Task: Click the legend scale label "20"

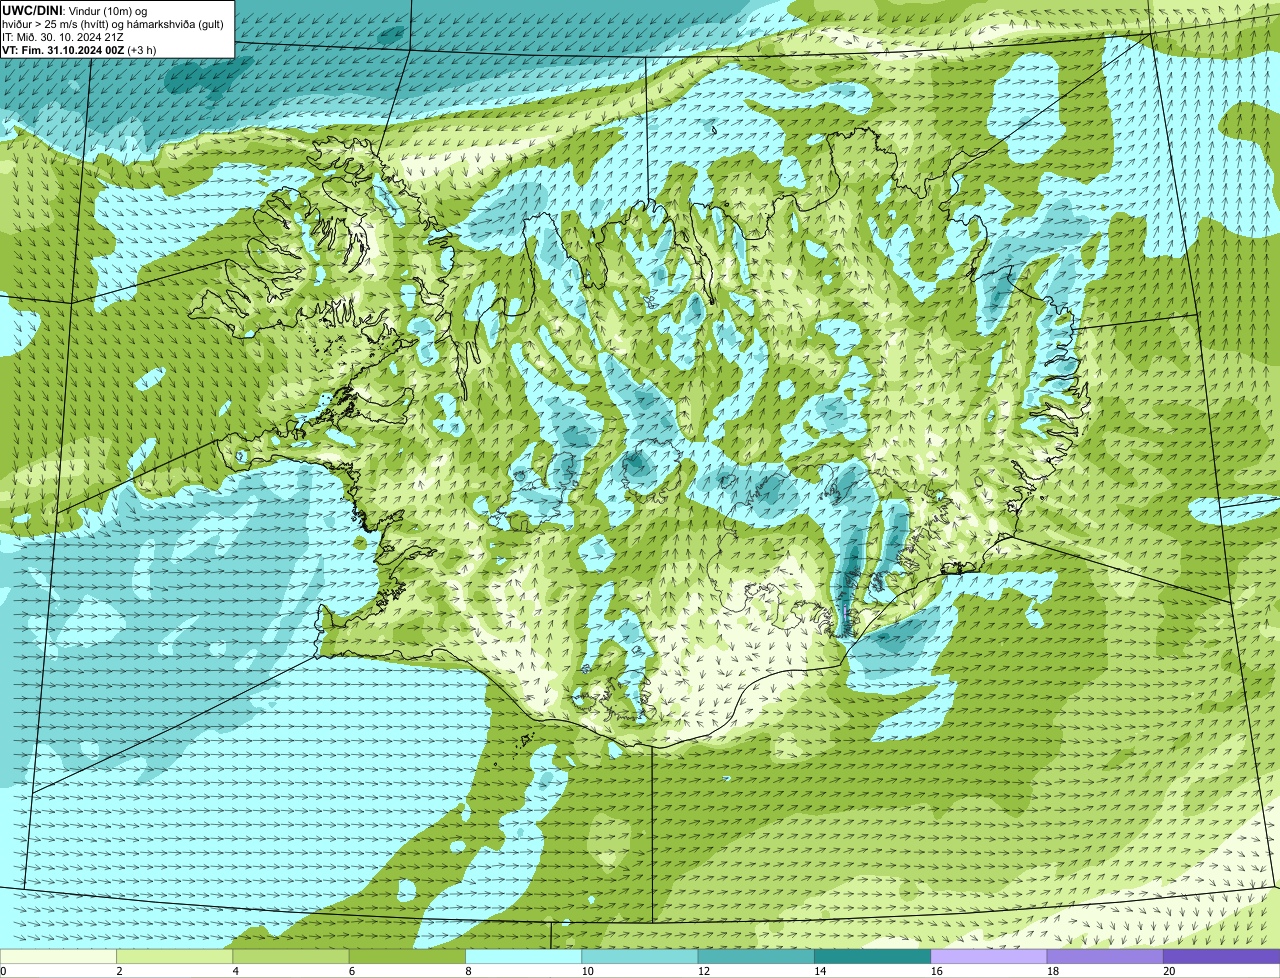Action: [x=1169, y=971]
